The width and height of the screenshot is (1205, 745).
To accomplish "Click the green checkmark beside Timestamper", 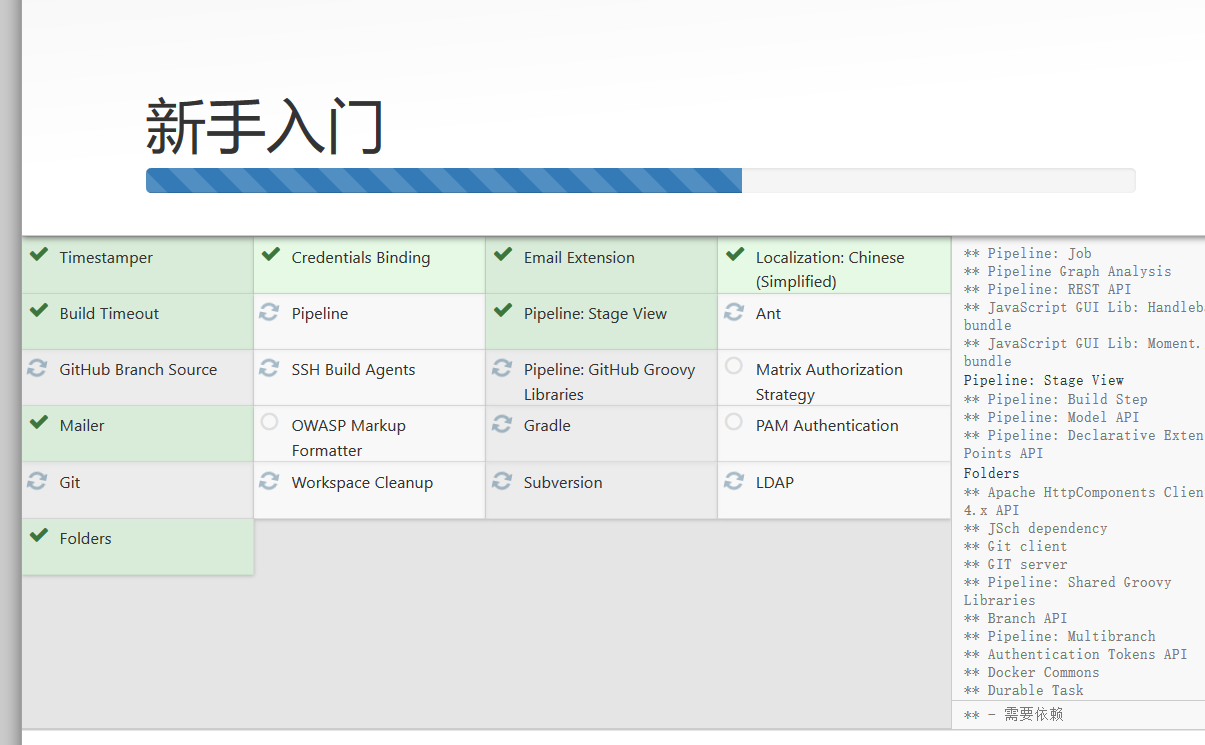I will point(38,255).
